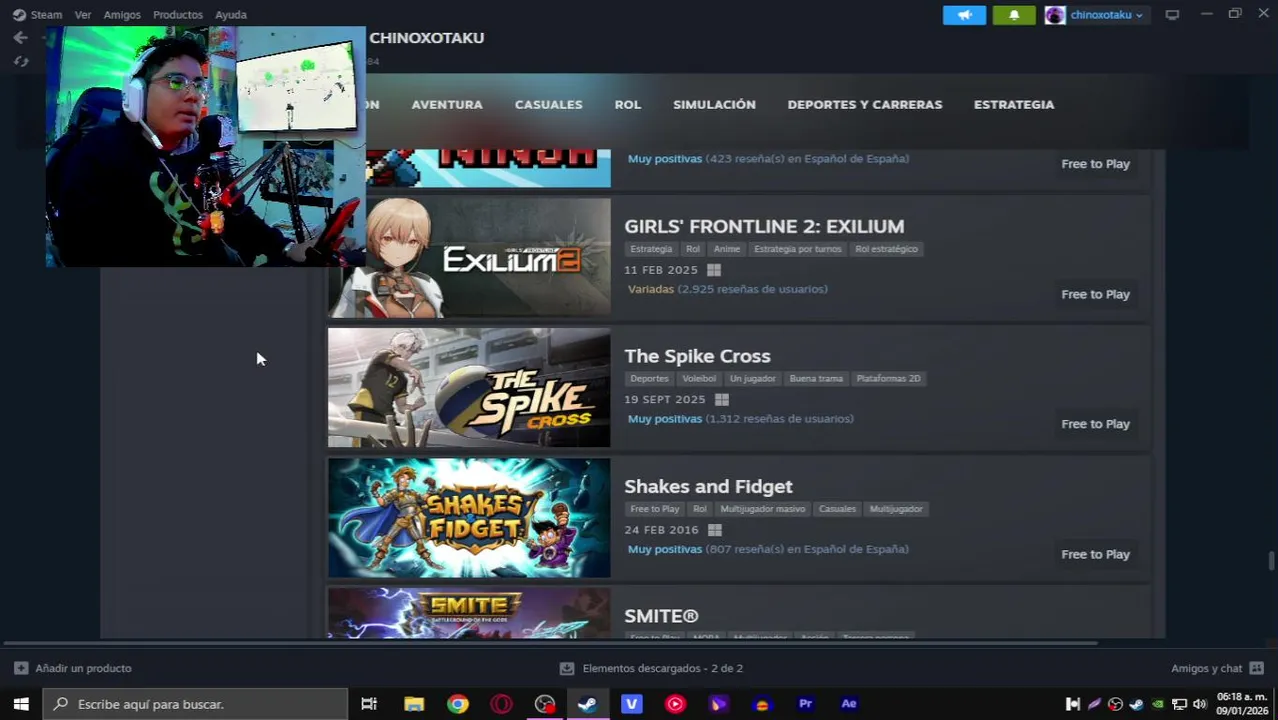Select the AVENTURA category tab
Viewport: 1278px width, 720px height.
[447, 104]
